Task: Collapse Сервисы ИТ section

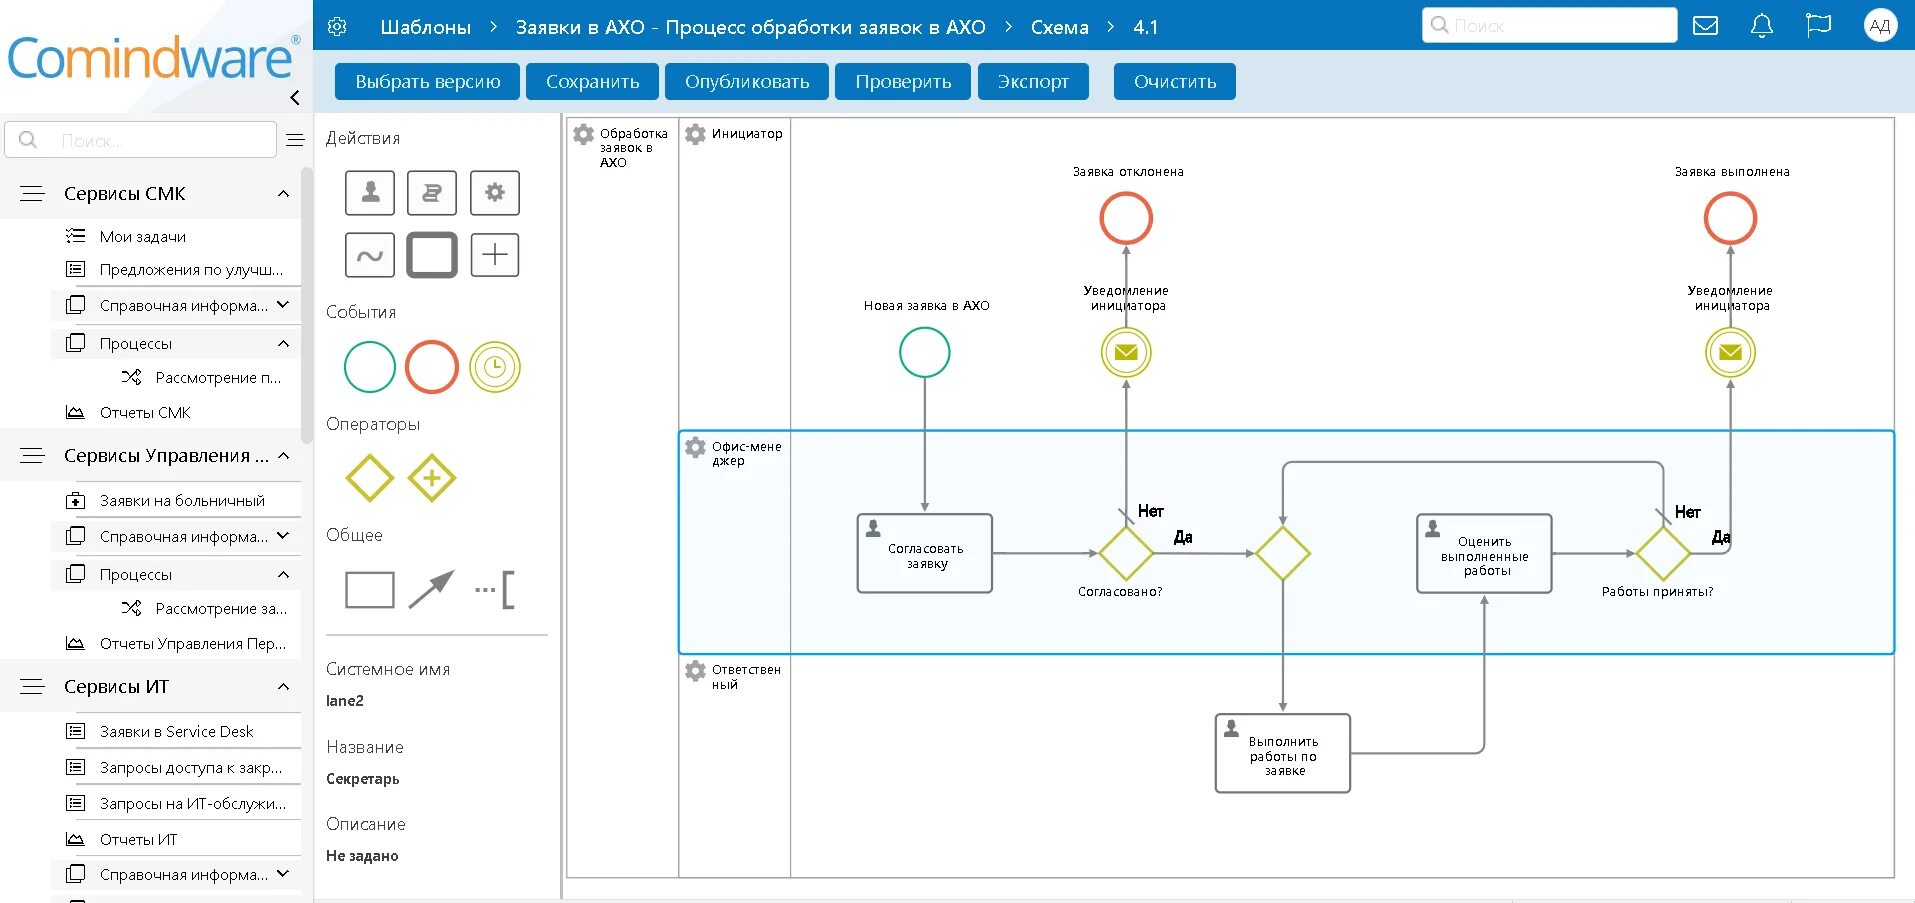Action: click(284, 687)
